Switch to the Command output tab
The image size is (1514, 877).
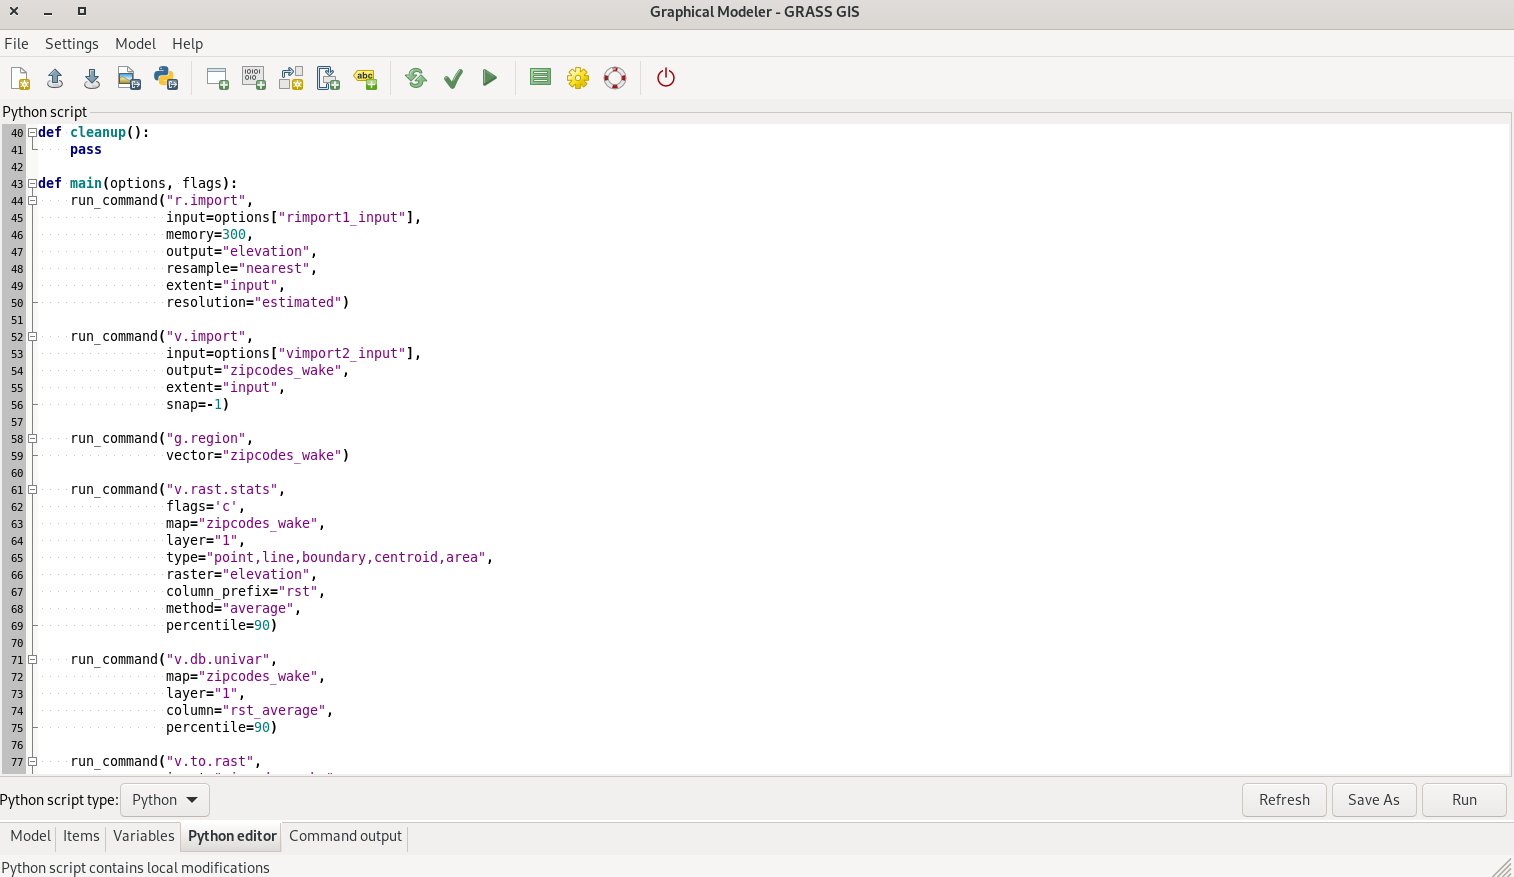[345, 836]
